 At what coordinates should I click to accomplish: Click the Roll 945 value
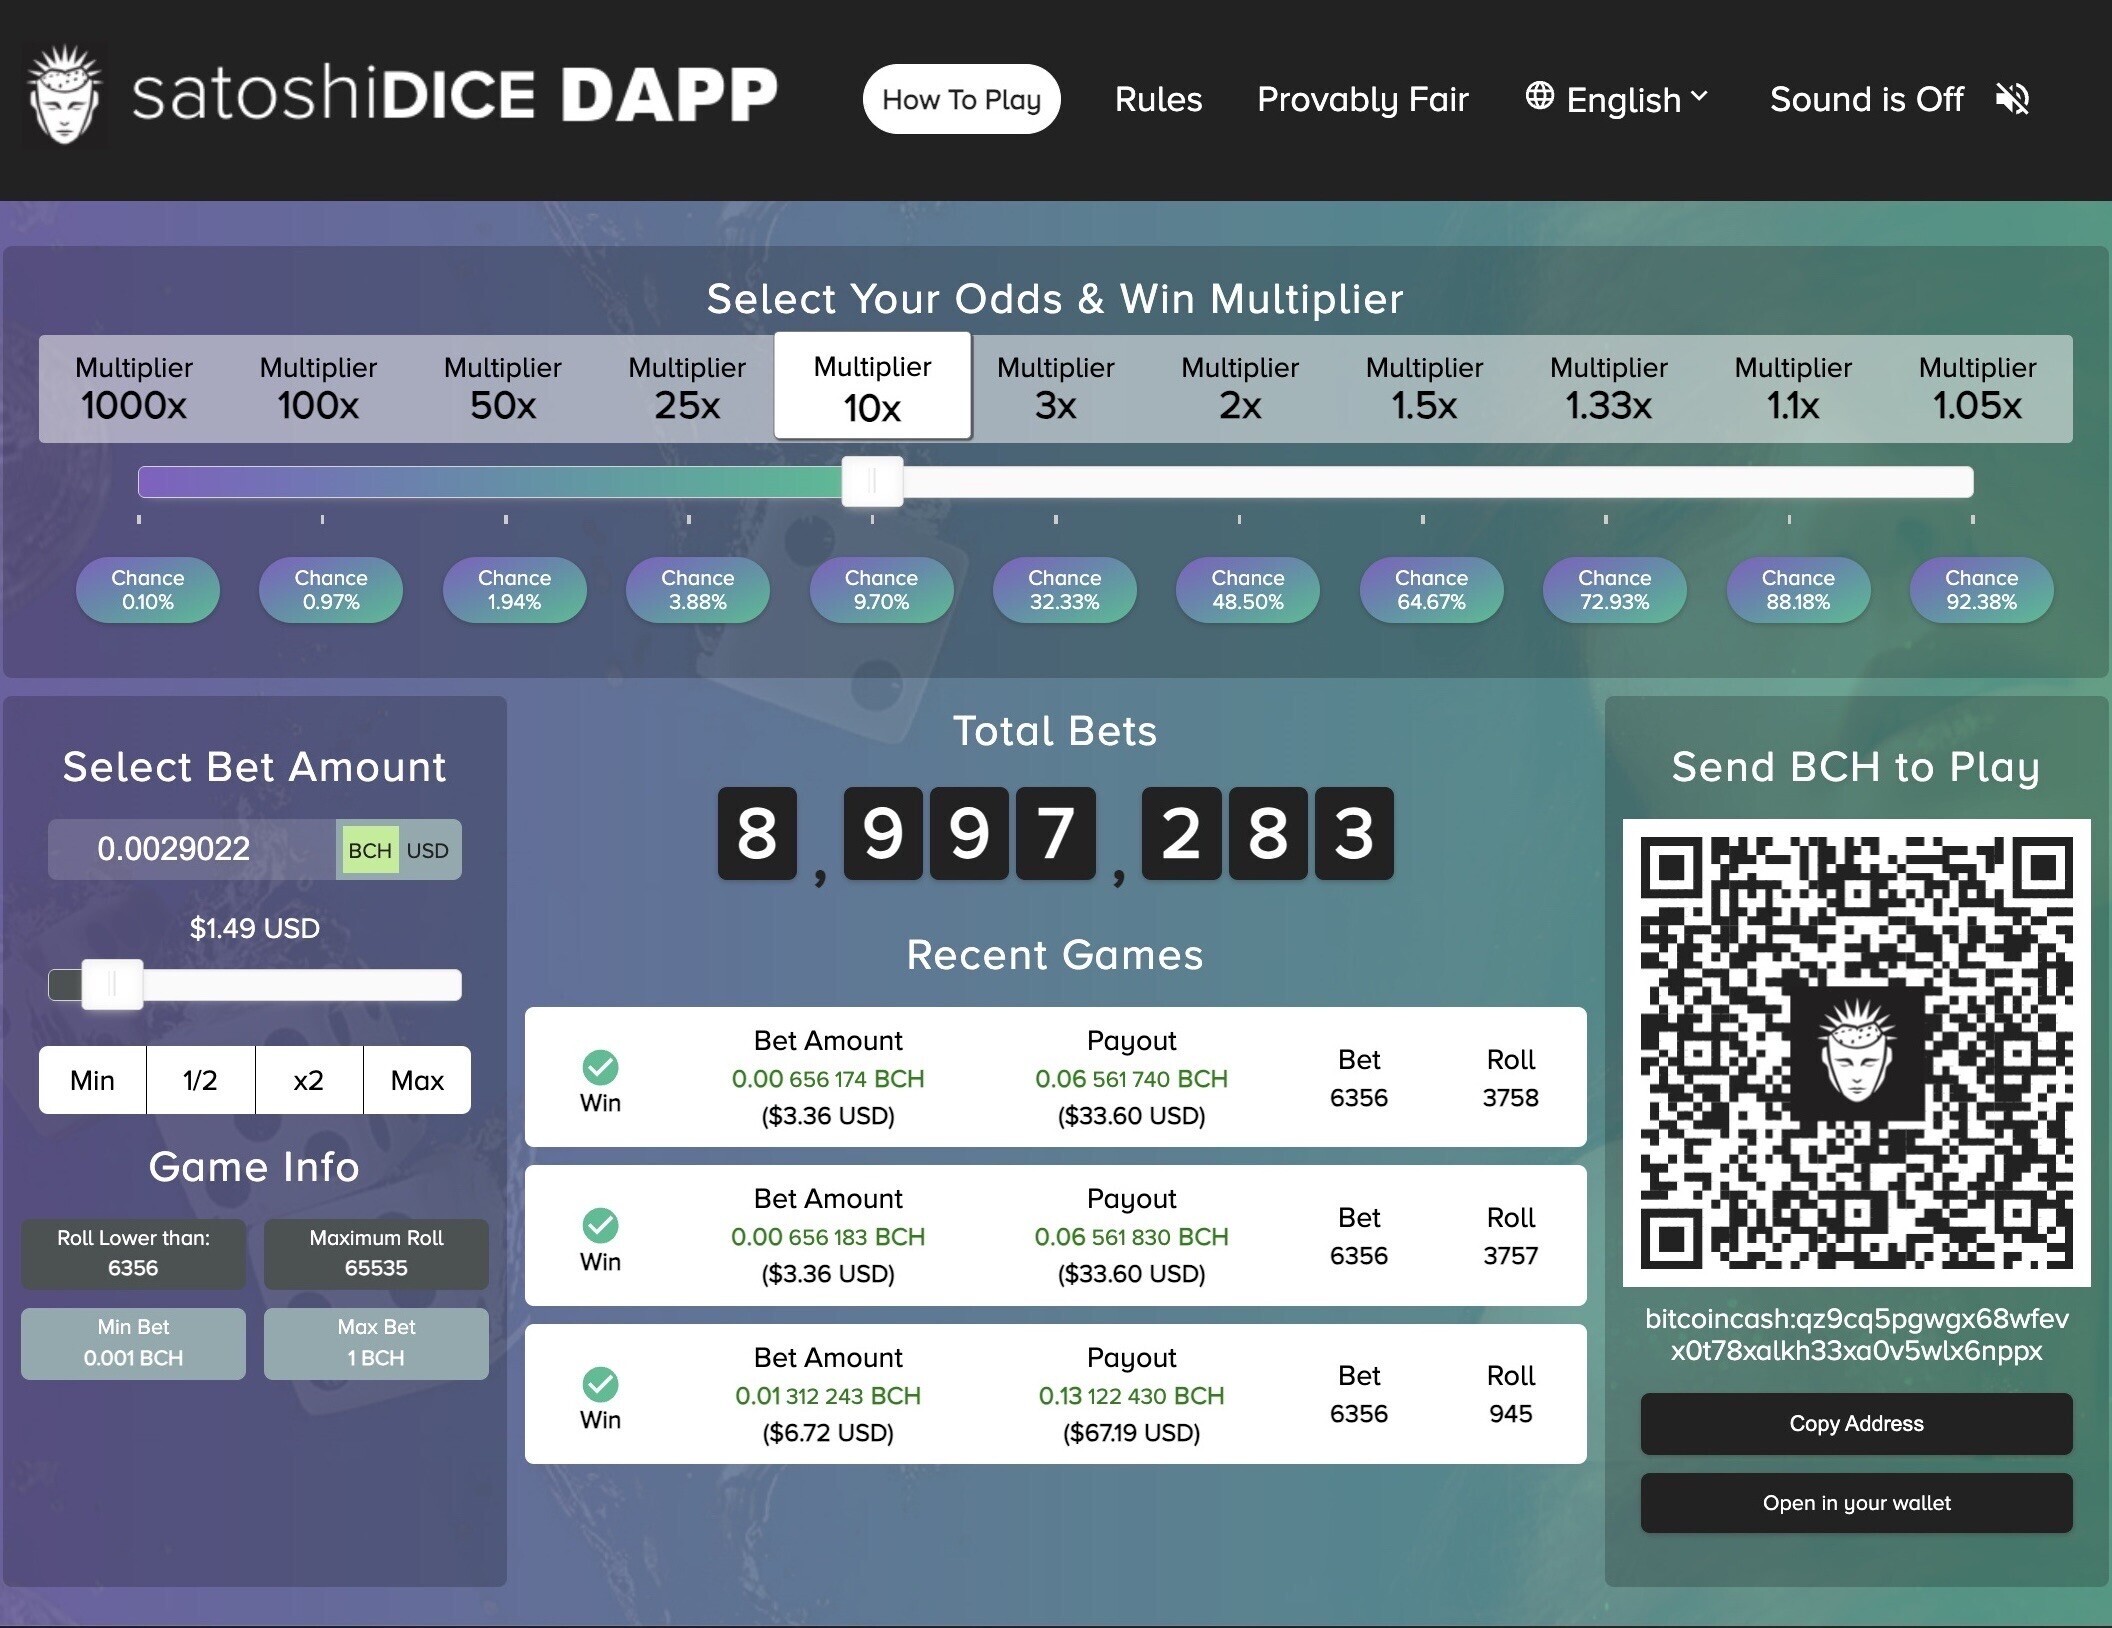pyautogui.click(x=1510, y=1414)
